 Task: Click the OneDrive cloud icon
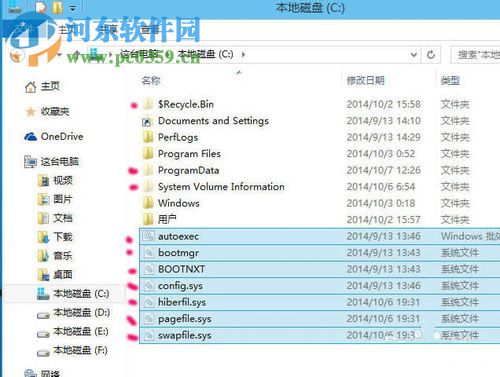pos(31,137)
